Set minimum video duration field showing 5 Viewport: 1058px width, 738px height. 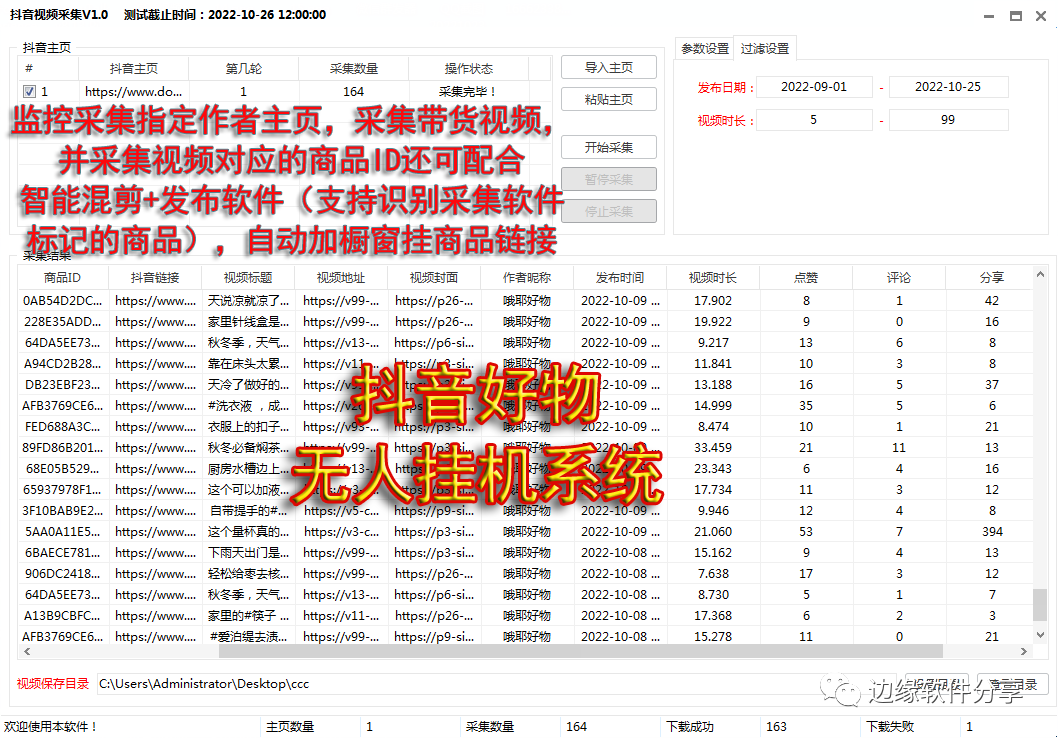(814, 119)
